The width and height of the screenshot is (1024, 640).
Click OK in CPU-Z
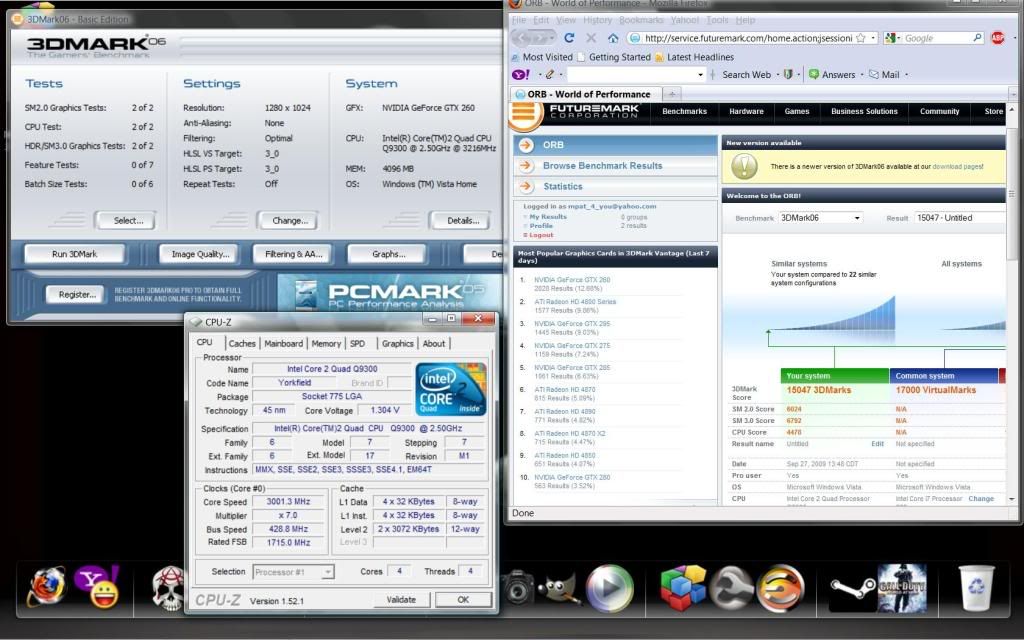point(463,600)
